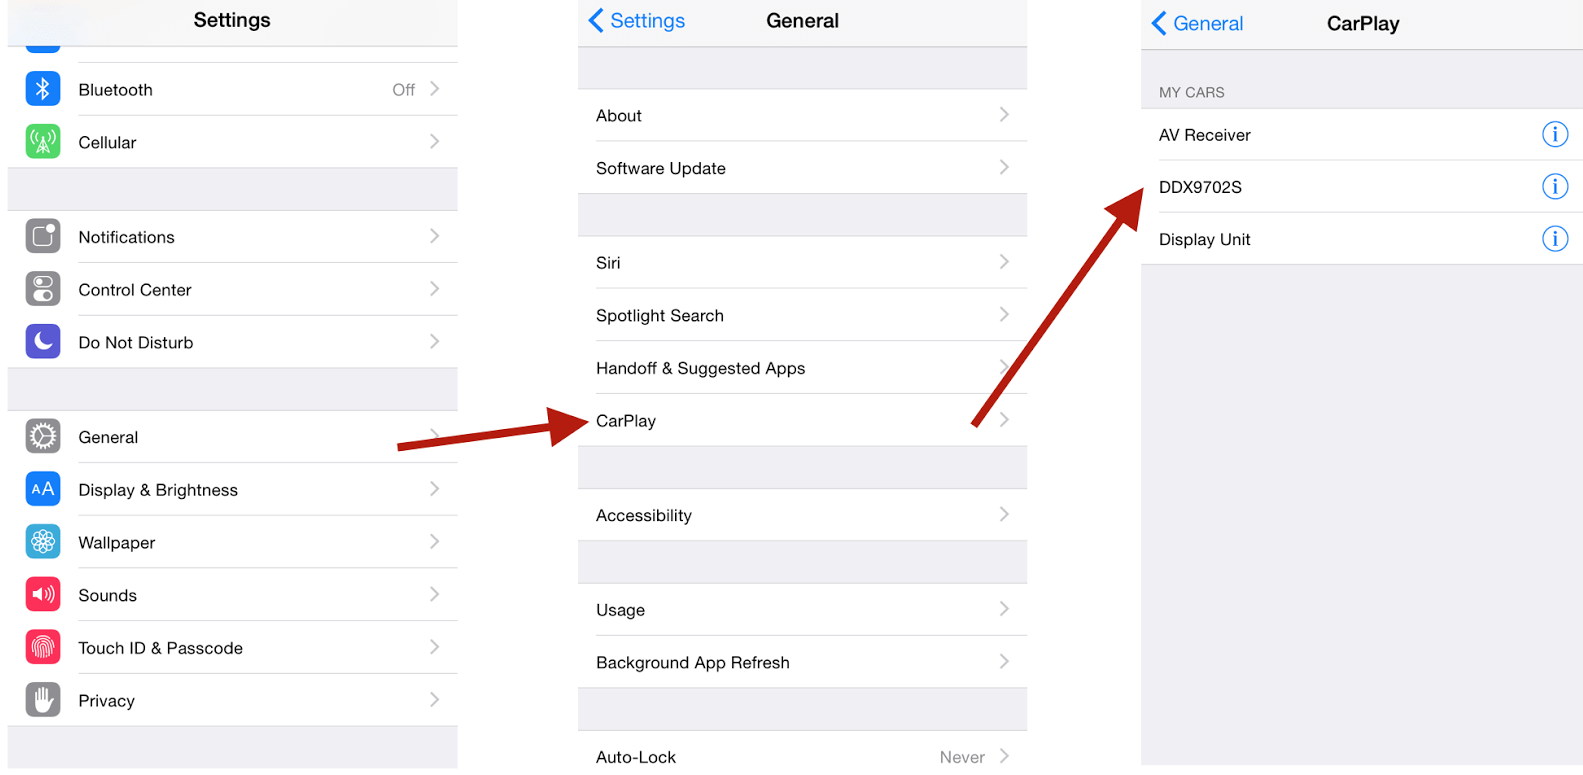
Task: Open Auto-Lock Never setting
Action: (x=962, y=757)
